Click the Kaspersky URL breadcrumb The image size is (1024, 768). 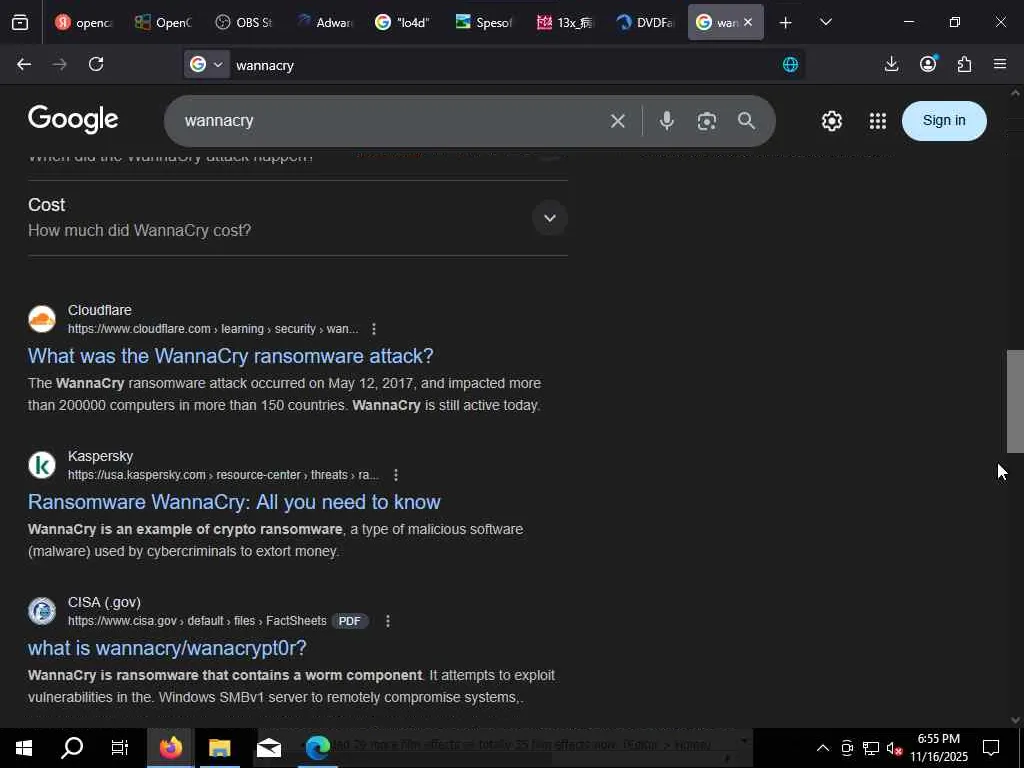tap(223, 475)
